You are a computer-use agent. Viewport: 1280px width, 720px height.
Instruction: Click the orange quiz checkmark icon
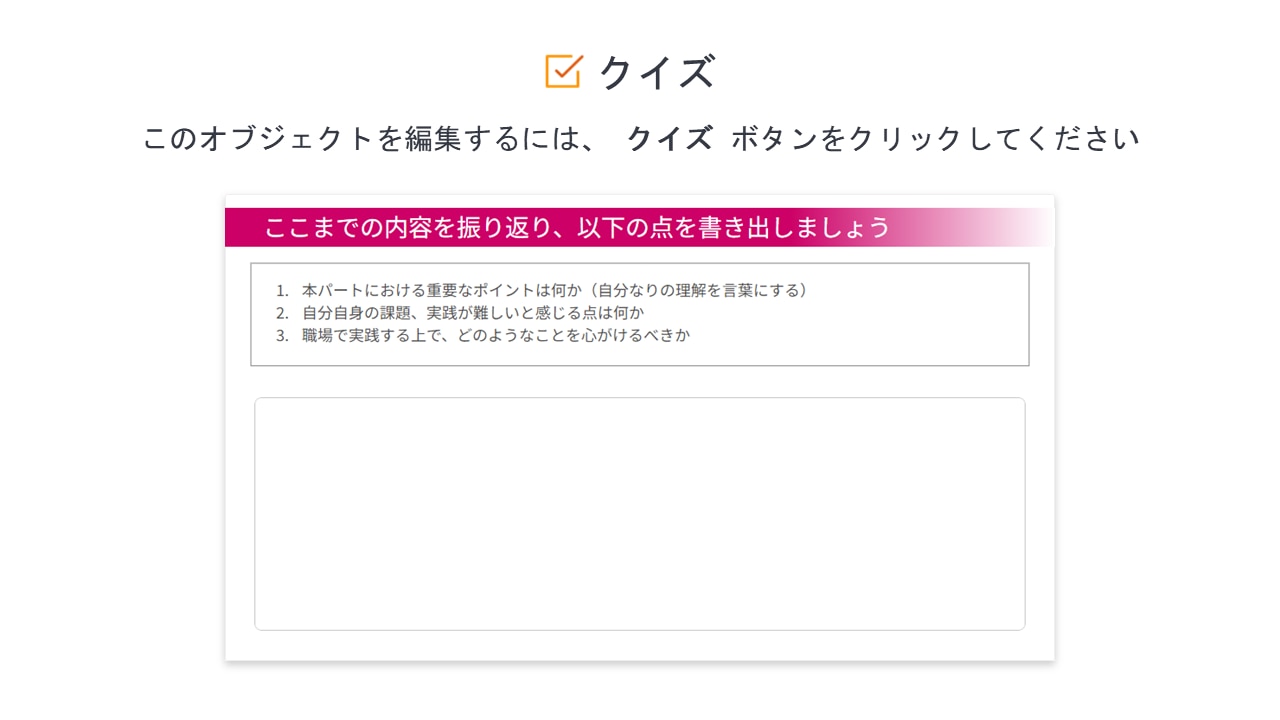[564, 71]
